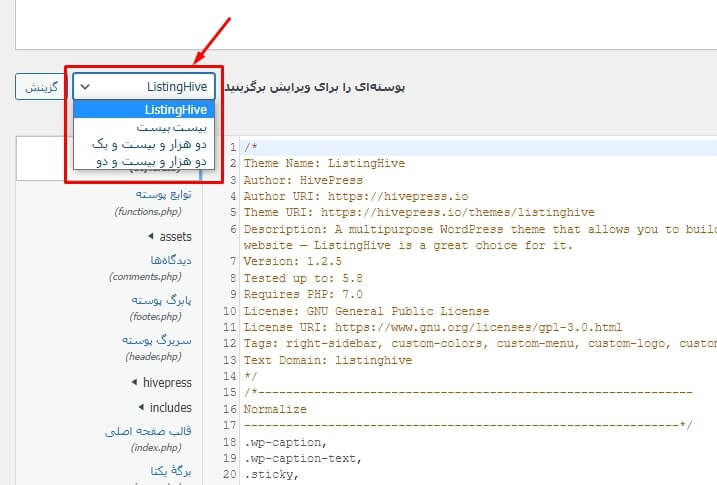Select the دو هزار و بیست و دو theme

tap(144, 161)
